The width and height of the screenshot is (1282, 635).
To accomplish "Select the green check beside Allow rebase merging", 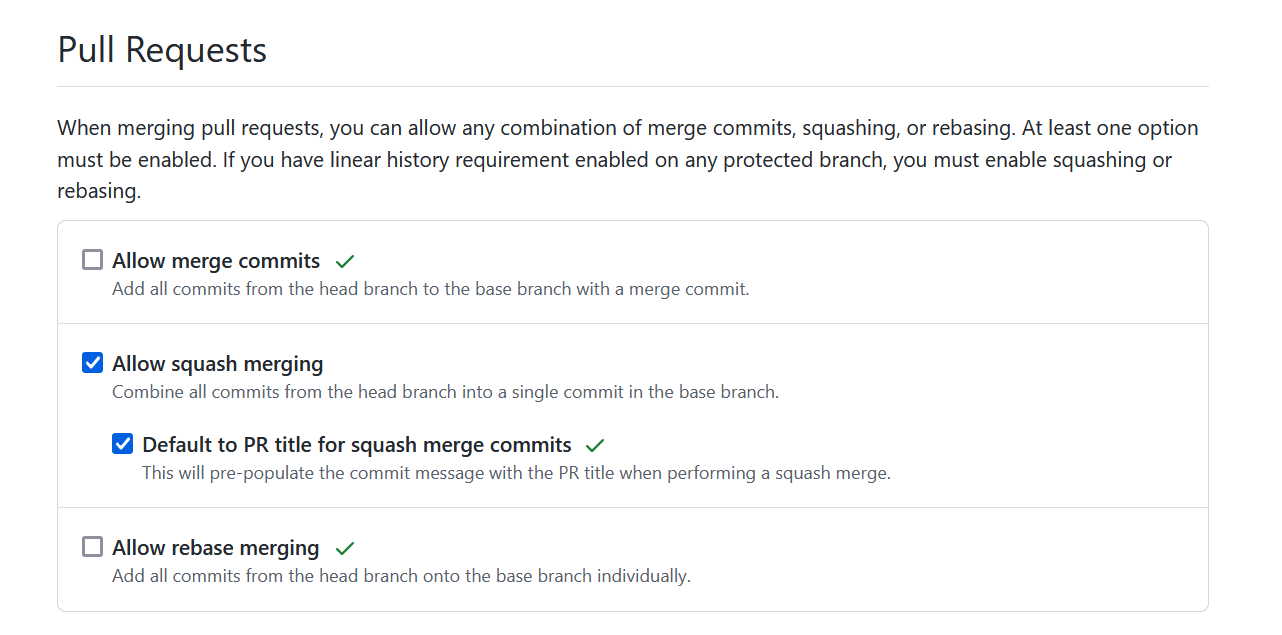I will click(344, 547).
